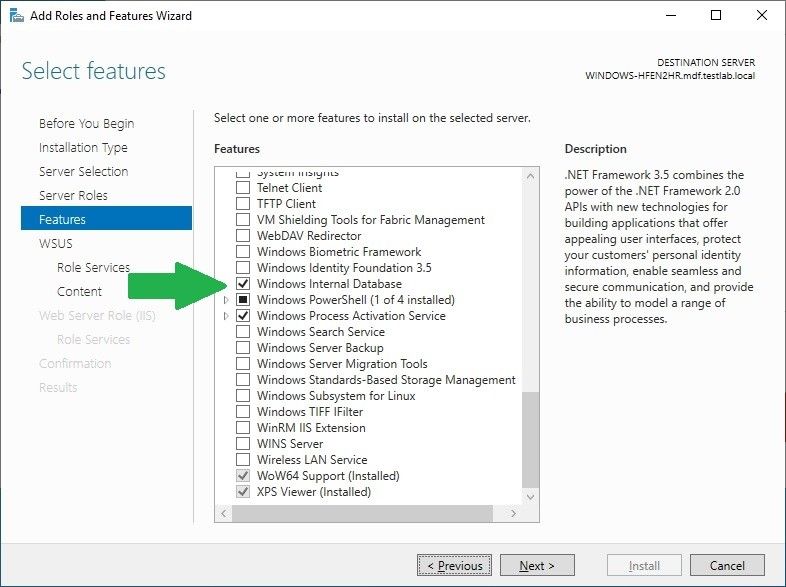This screenshot has height=587, width=786.
Task: Minimize the wizard window
Action: pyautogui.click(x=671, y=15)
